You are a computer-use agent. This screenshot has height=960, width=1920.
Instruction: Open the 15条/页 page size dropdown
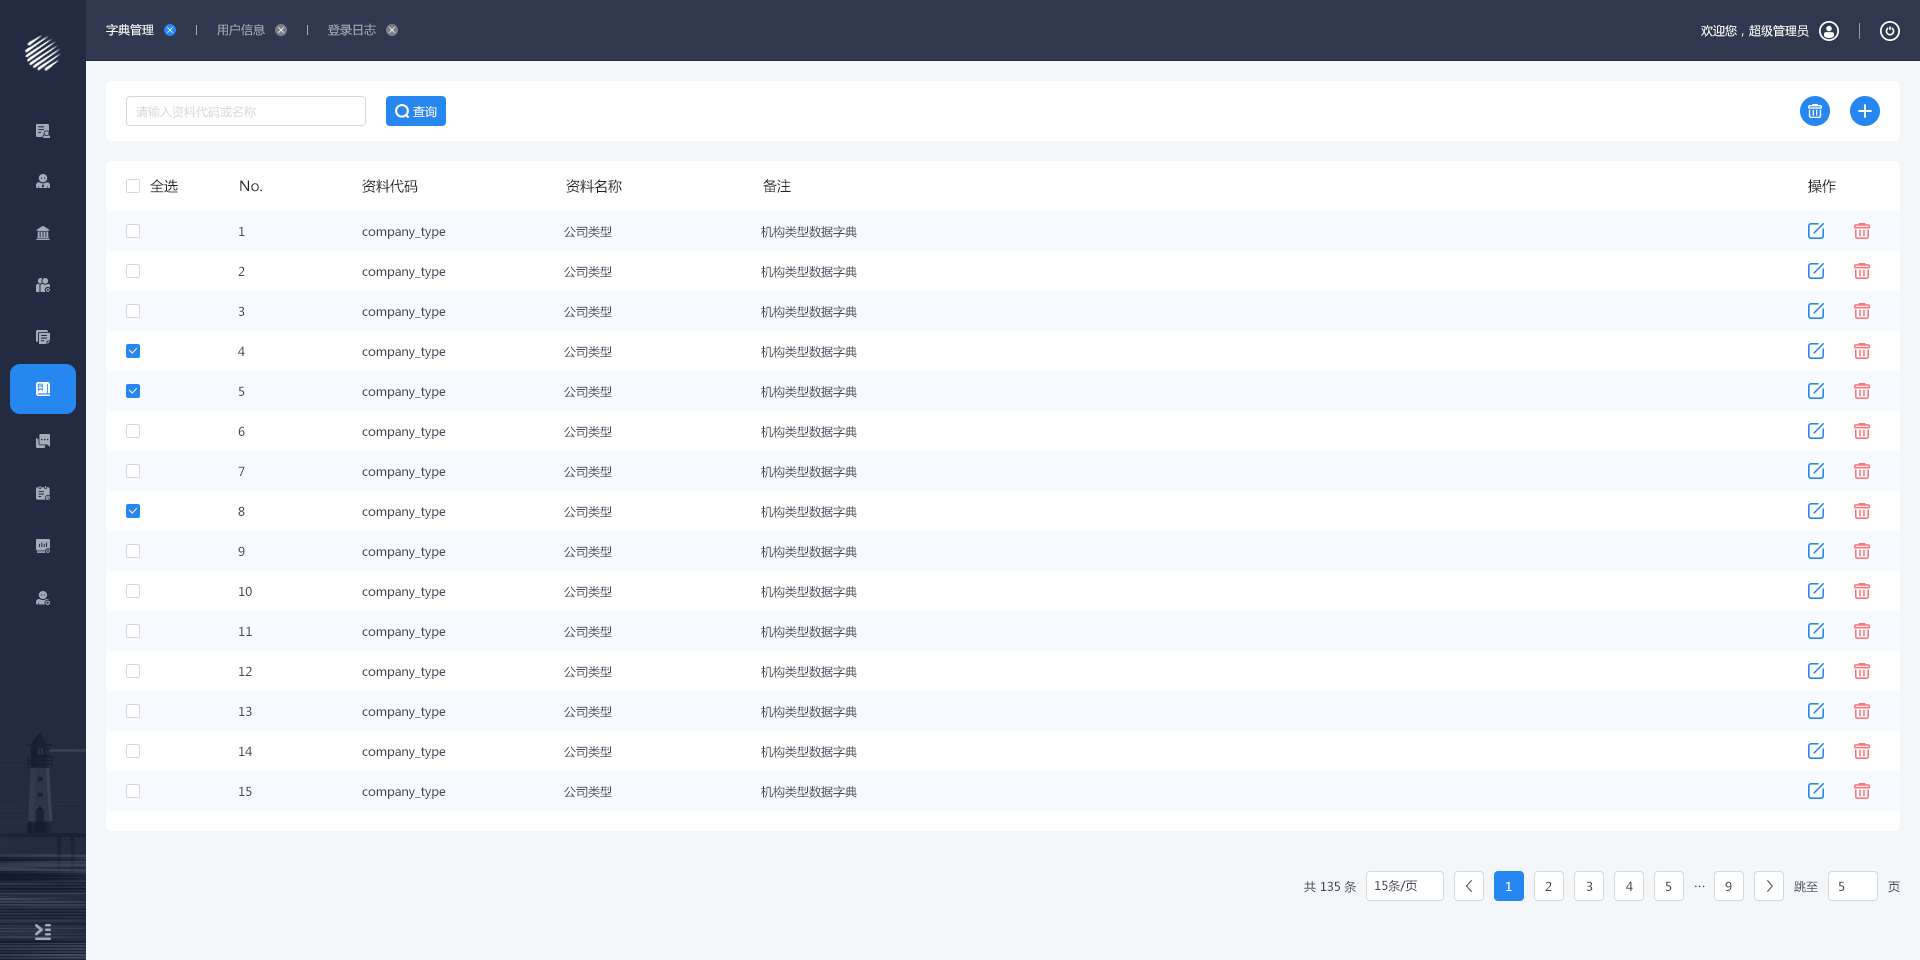click(x=1404, y=886)
